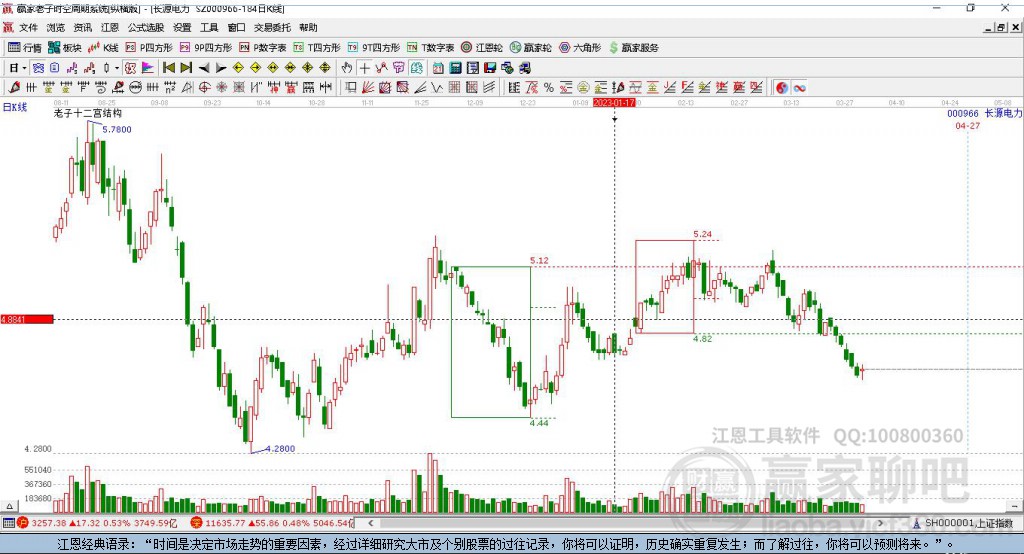Expand the candlestick style dropdown arrow
This screenshot has height=554, width=1024.
(117, 68)
